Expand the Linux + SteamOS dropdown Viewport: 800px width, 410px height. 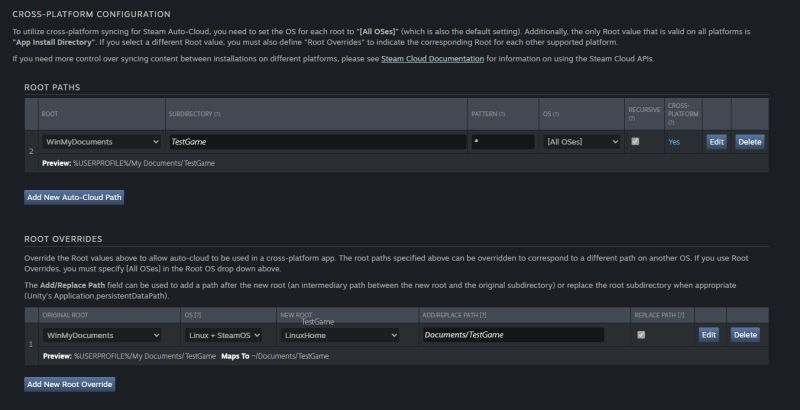pos(223,335)
